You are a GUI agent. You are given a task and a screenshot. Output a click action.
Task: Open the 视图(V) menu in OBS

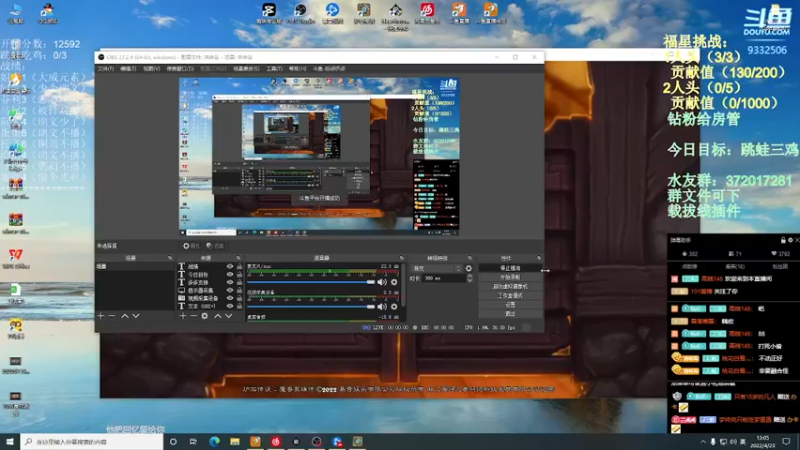click(x=152, y=68)
